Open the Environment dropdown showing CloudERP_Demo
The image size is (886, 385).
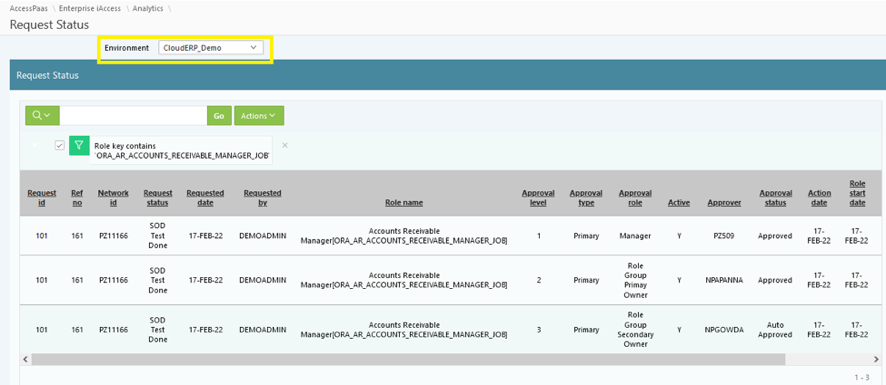tap(211, 48)
